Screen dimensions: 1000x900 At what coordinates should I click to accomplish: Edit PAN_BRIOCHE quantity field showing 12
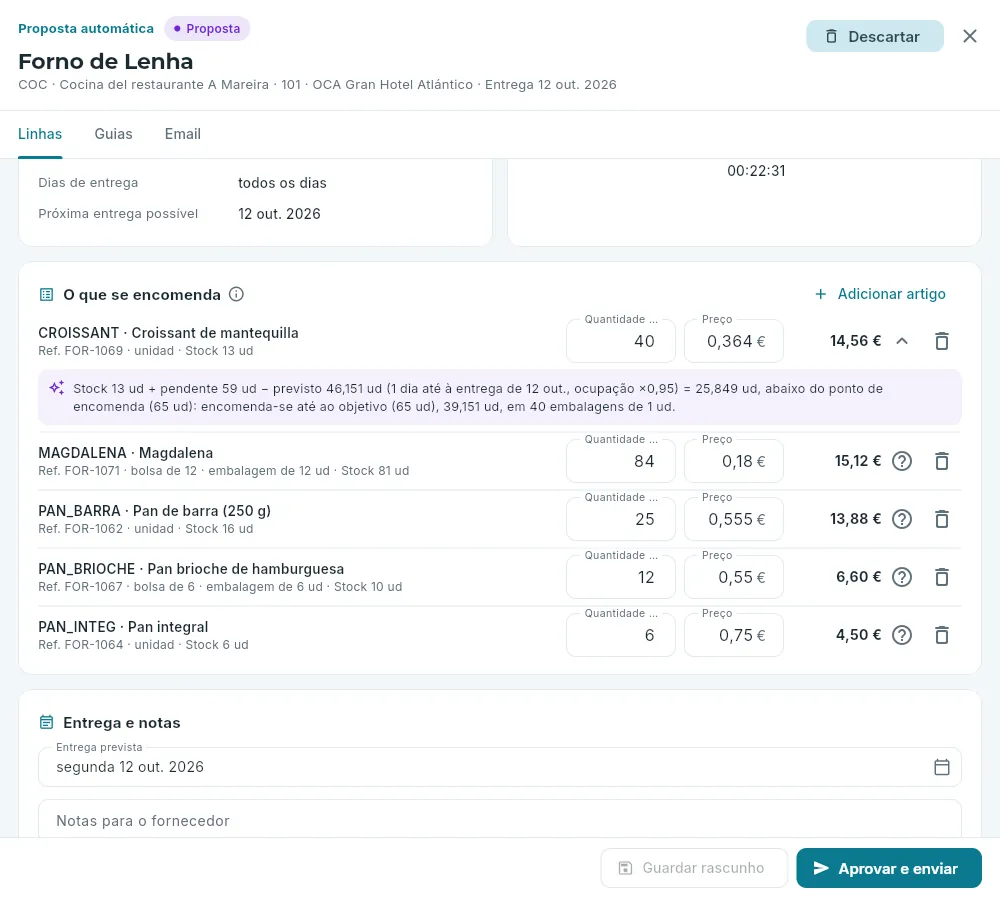click(x=621, y=577)
